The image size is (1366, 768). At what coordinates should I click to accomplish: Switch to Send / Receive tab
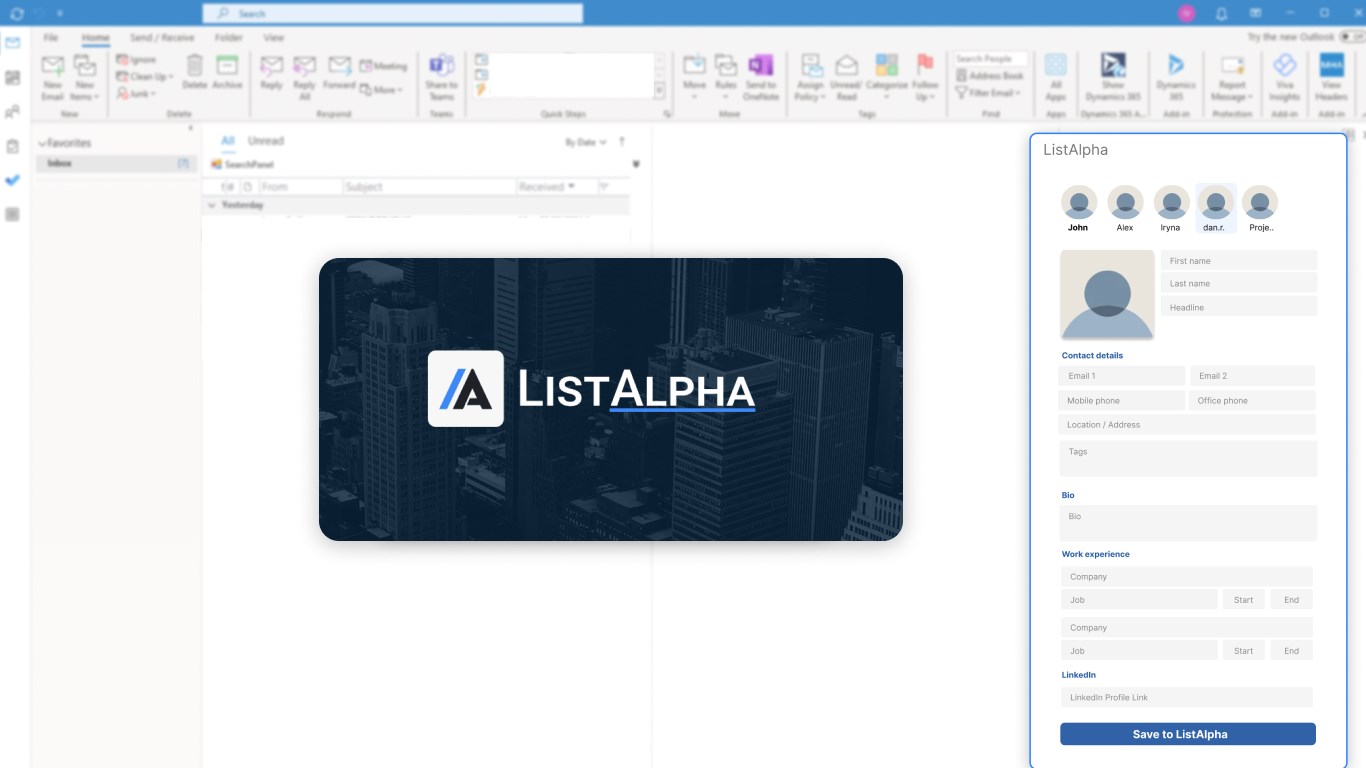tap(162, 37)
